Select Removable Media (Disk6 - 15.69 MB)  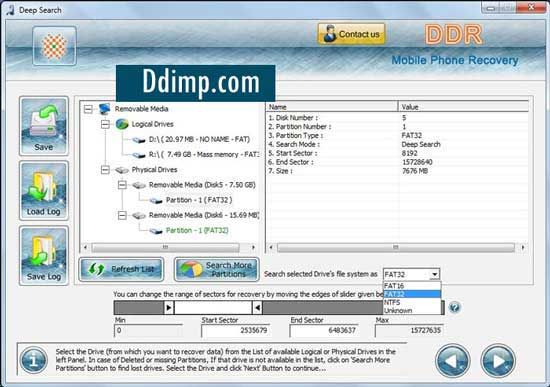point(204,215)
